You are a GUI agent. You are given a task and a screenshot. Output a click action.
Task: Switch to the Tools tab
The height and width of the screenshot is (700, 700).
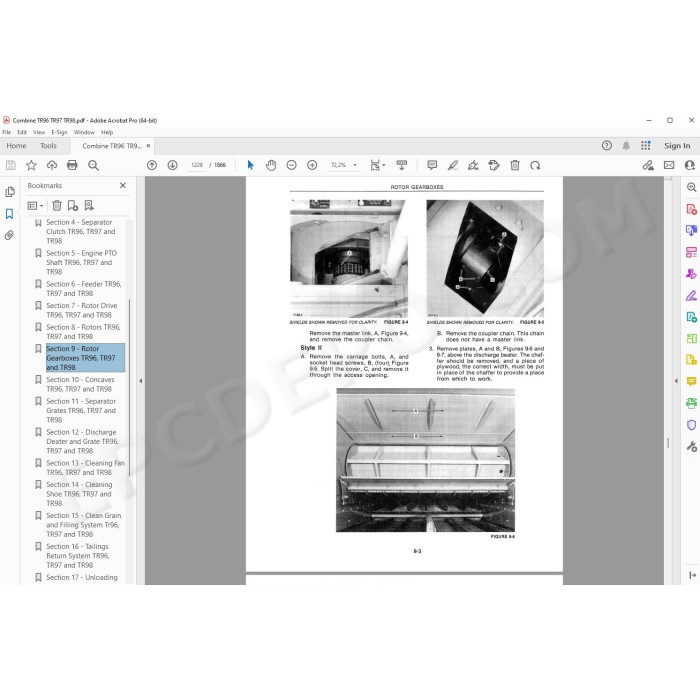[48, 146]
